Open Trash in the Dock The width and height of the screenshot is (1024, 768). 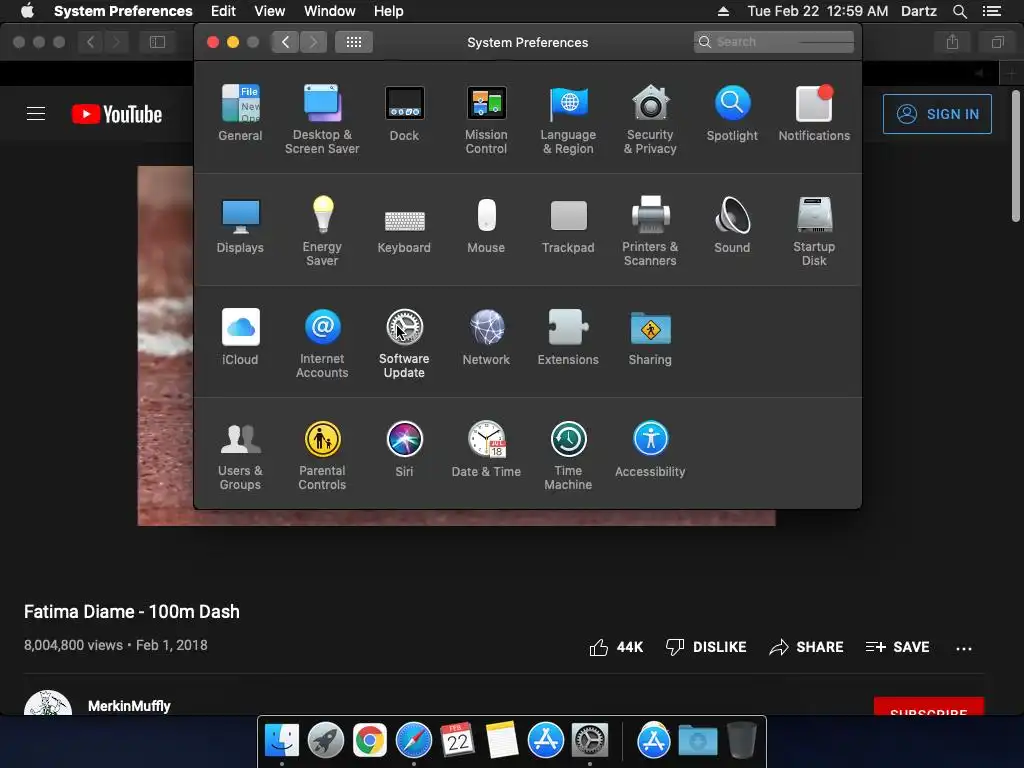coord(741,740)
